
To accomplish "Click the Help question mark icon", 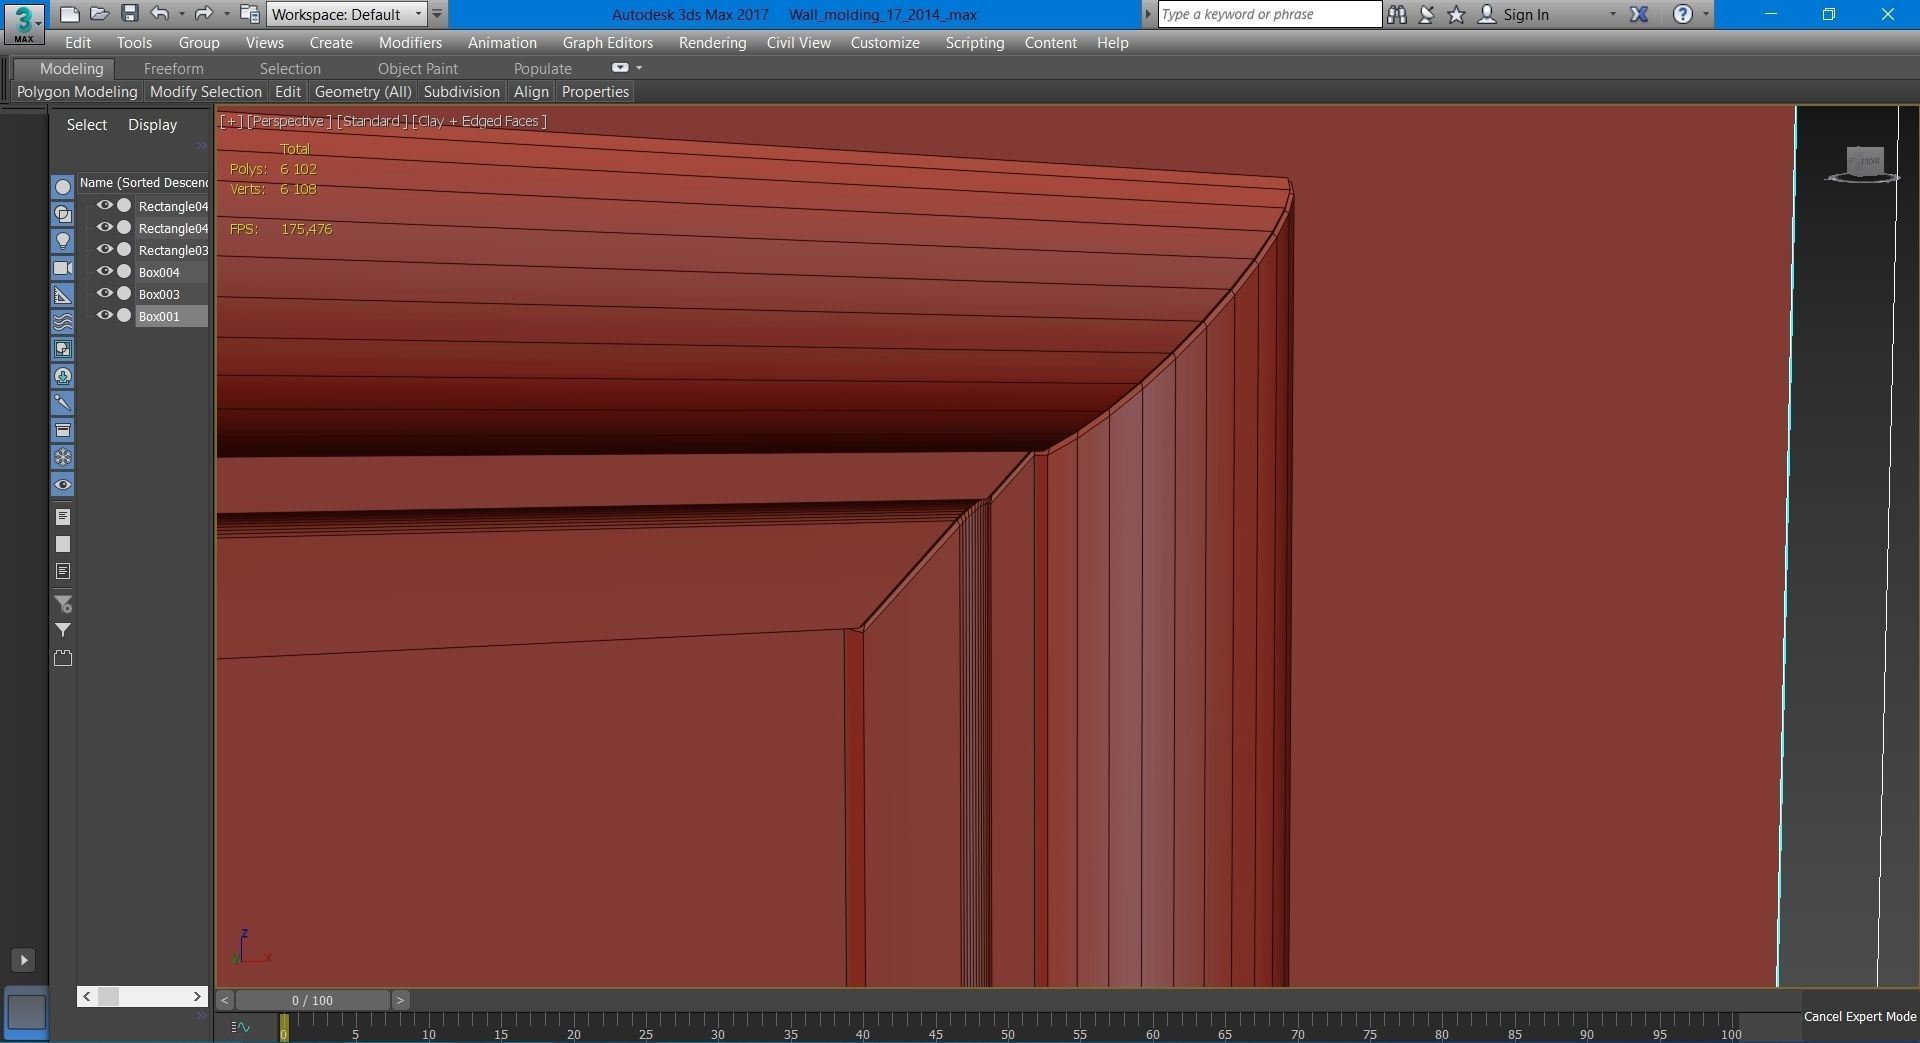I will click(x=1683, y=14).
